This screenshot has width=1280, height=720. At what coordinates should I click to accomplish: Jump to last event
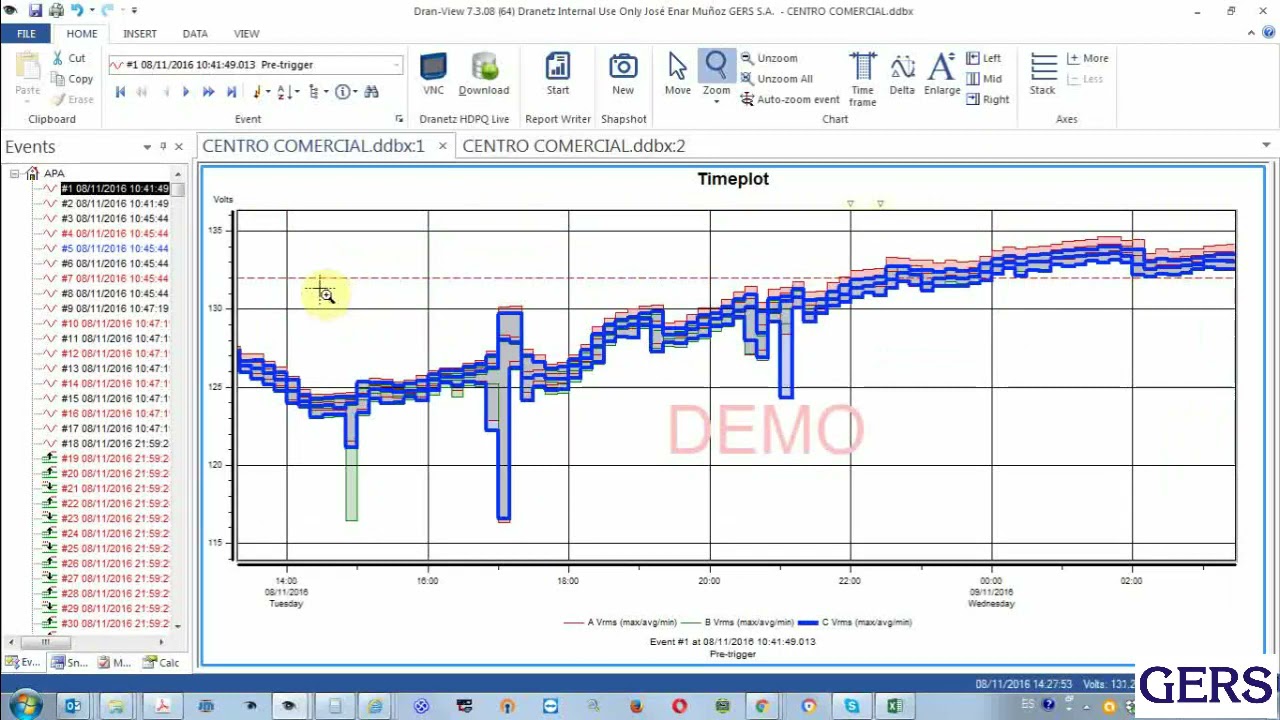(231, 92)
